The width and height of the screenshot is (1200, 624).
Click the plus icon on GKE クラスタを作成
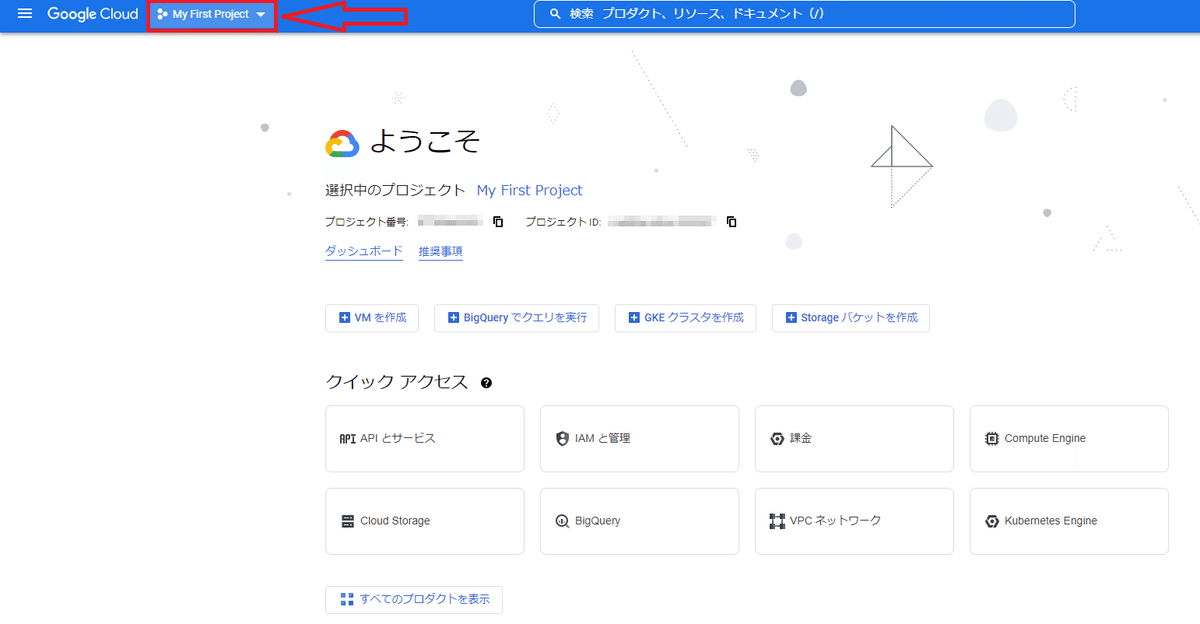(634, 318)
